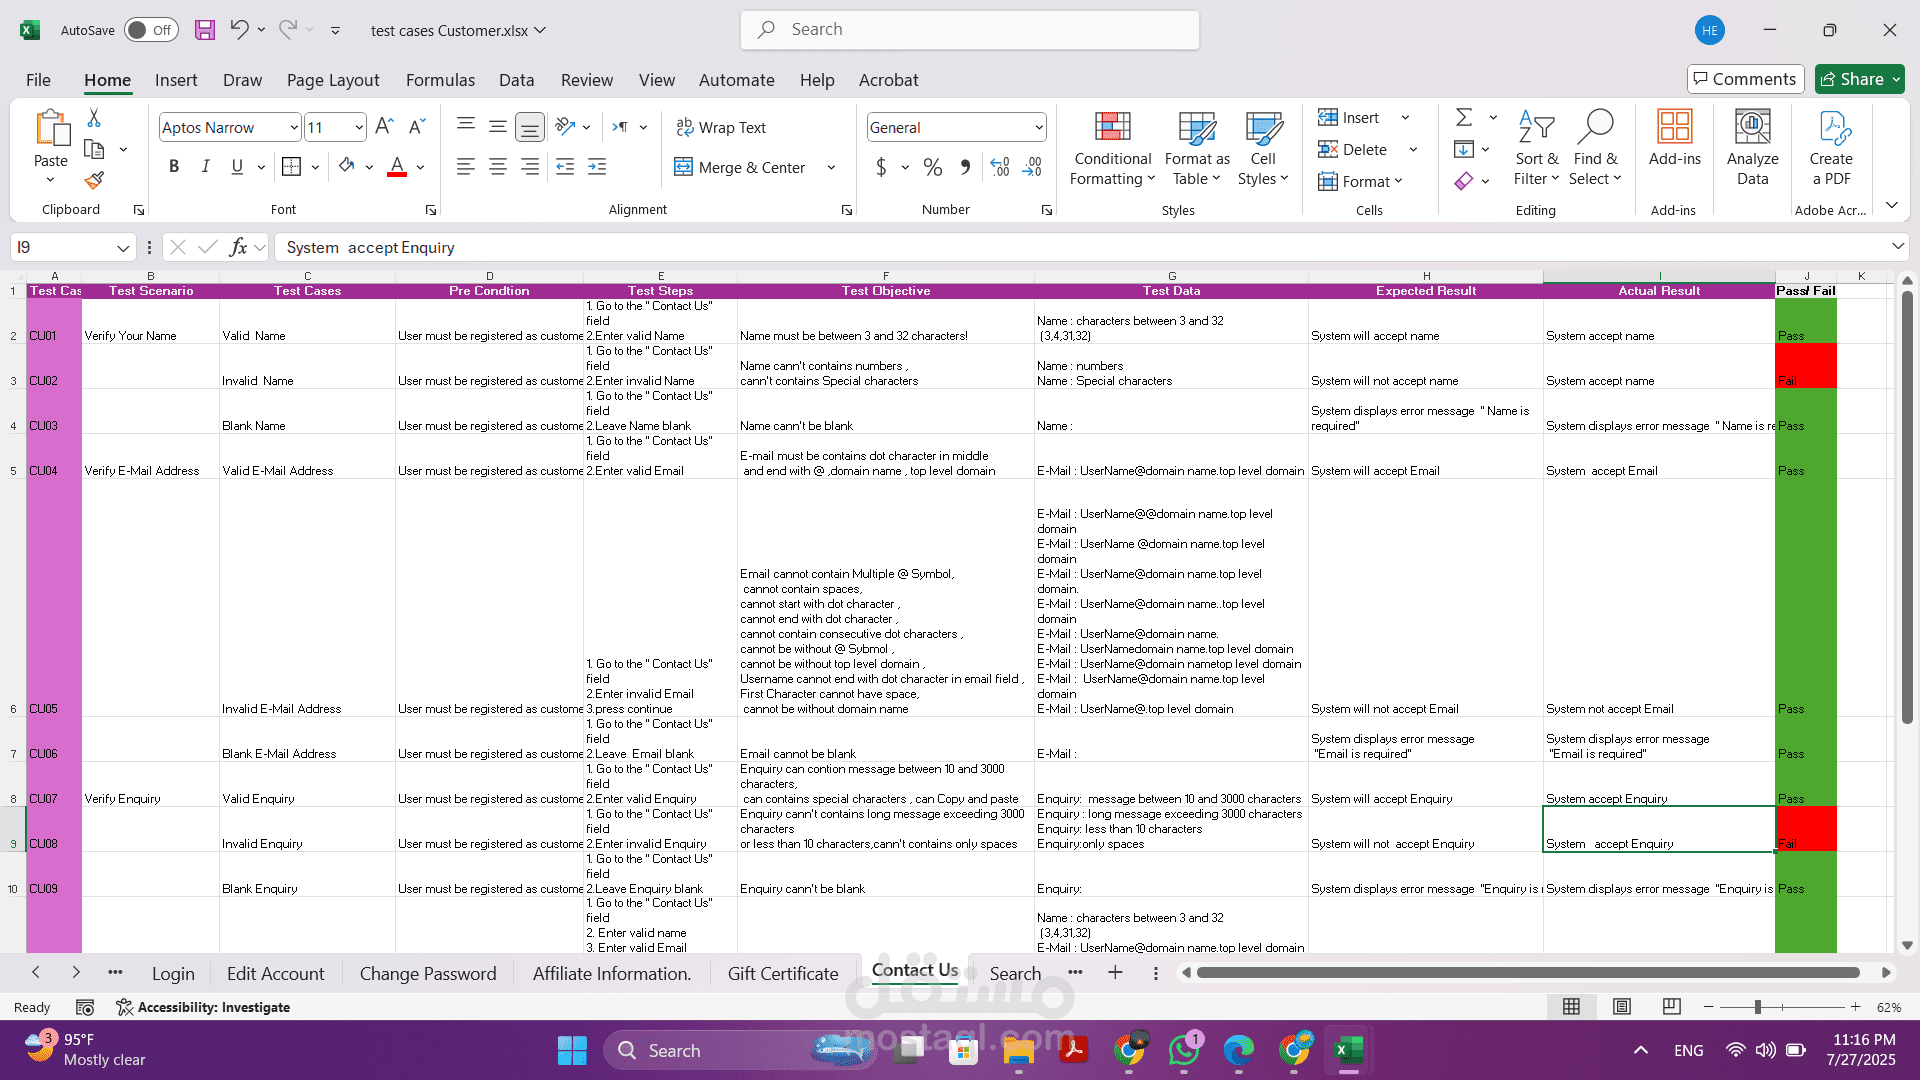This screenshot has height=1080, width=1920.
Task: Toggle Bold formatting
Action: click(x=174, y=167)
